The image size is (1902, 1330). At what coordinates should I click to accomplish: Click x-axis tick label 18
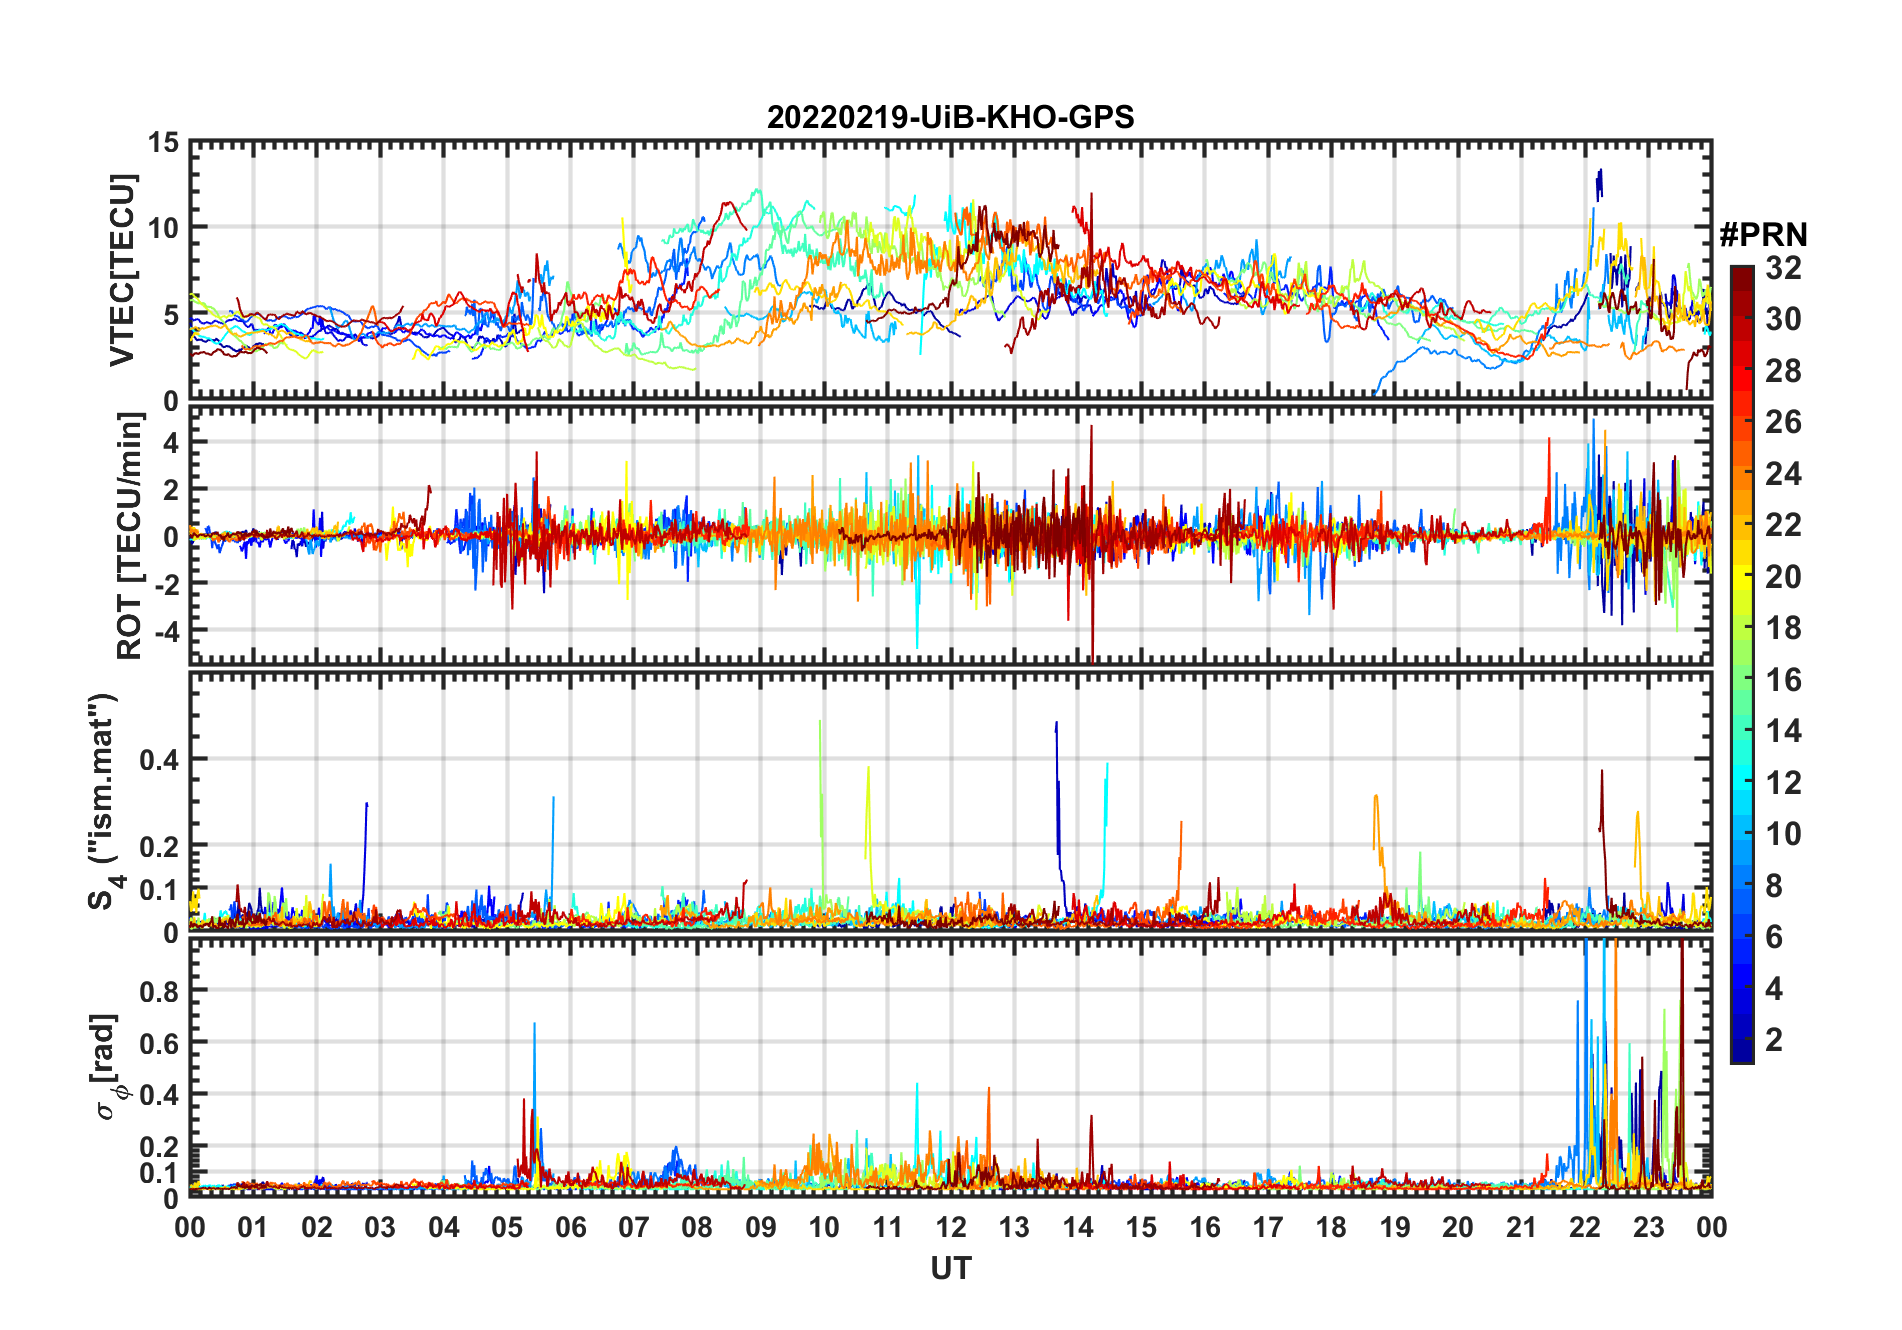point(1331,1227)
